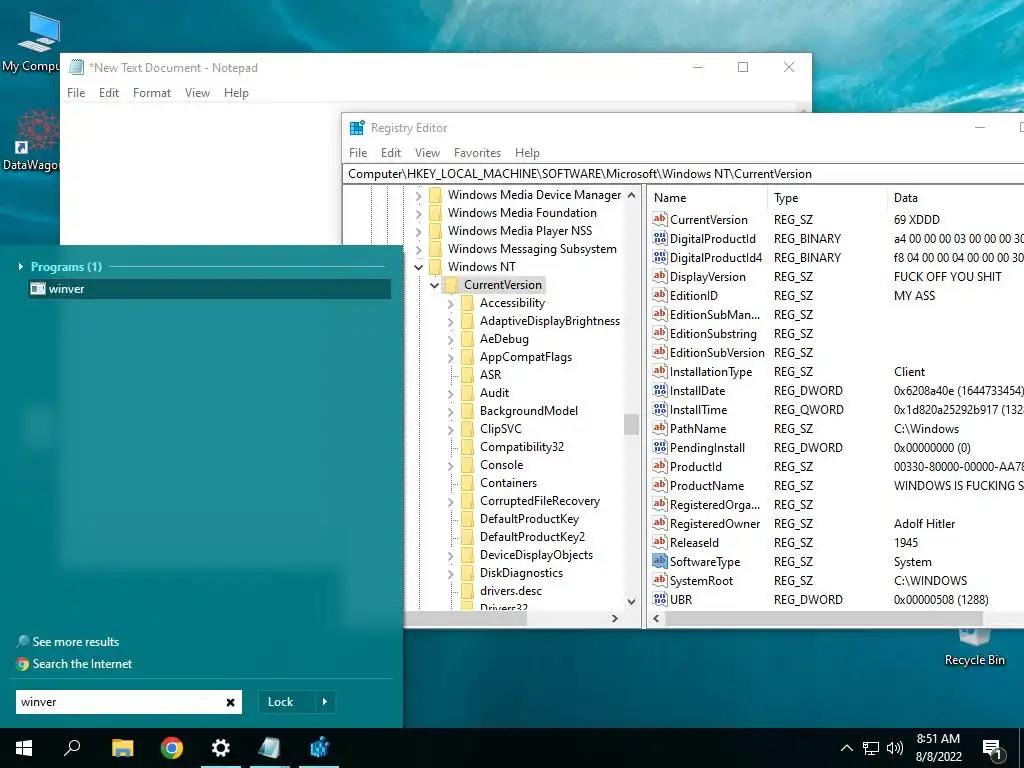The height and width of the screenshot is (768, 1024).
Task: Select the RegisteredOwner registry value
Action: (x=714, y=523)
